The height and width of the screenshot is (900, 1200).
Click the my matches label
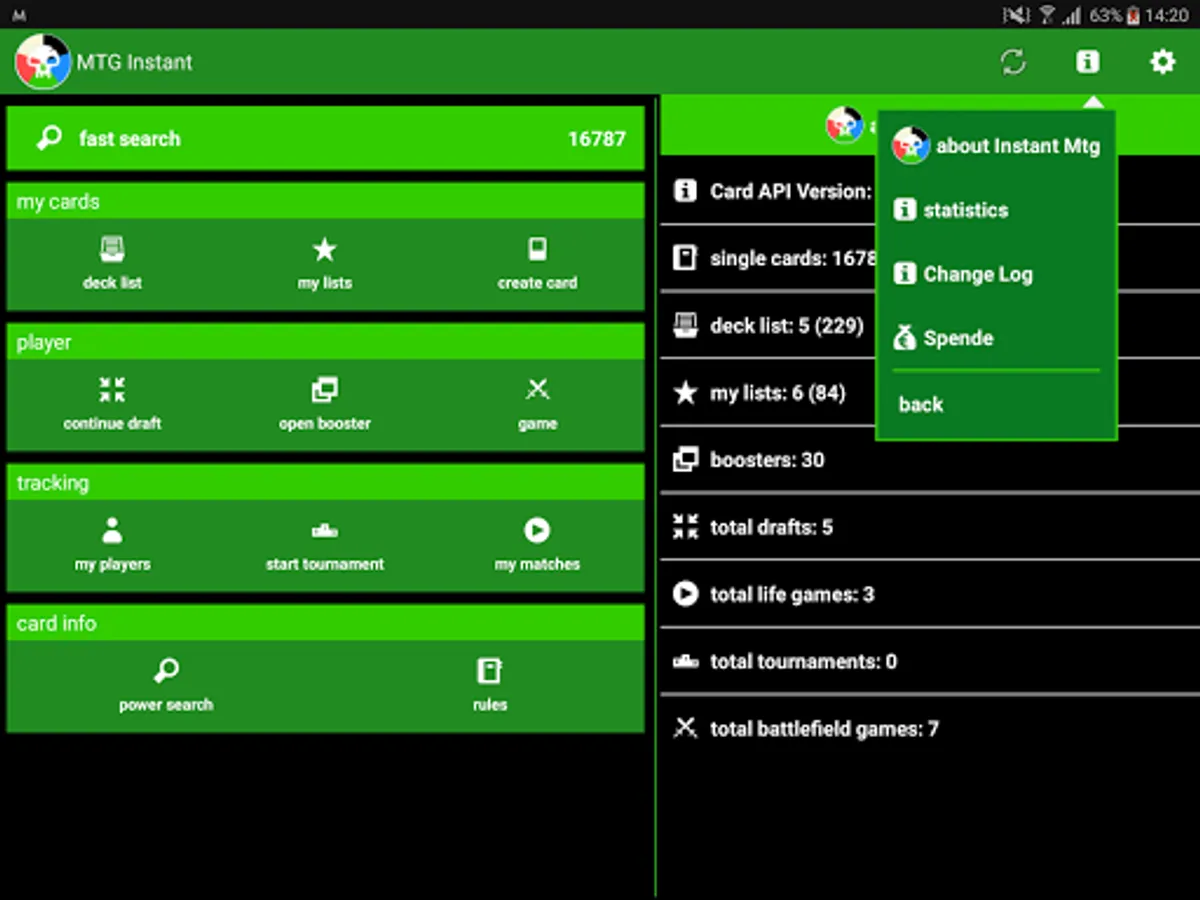click(537, 564)
